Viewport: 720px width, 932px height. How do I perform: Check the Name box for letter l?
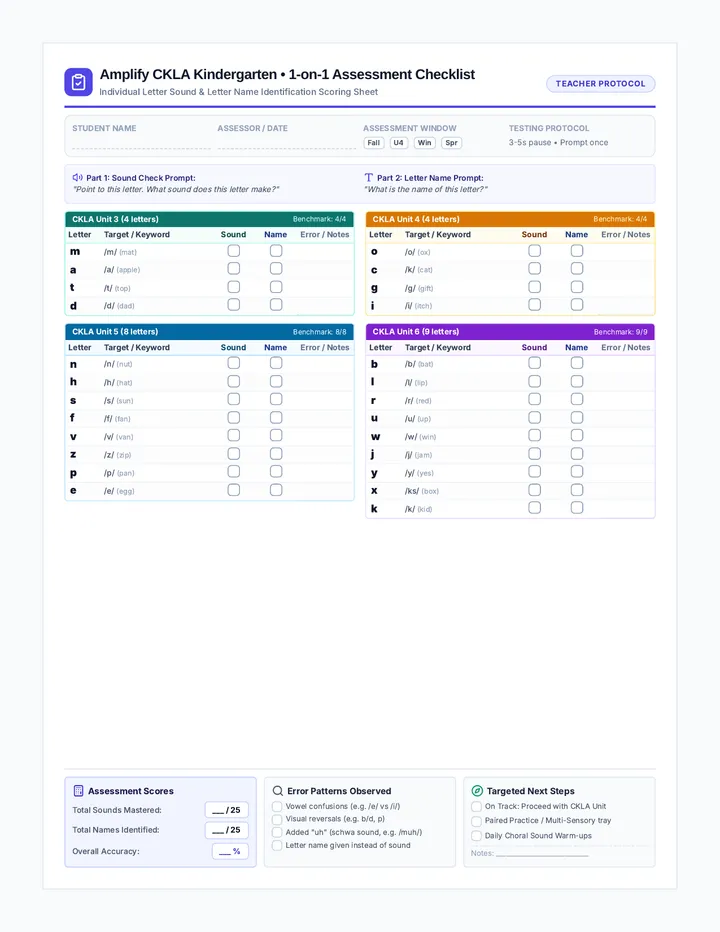click(577, 382)
